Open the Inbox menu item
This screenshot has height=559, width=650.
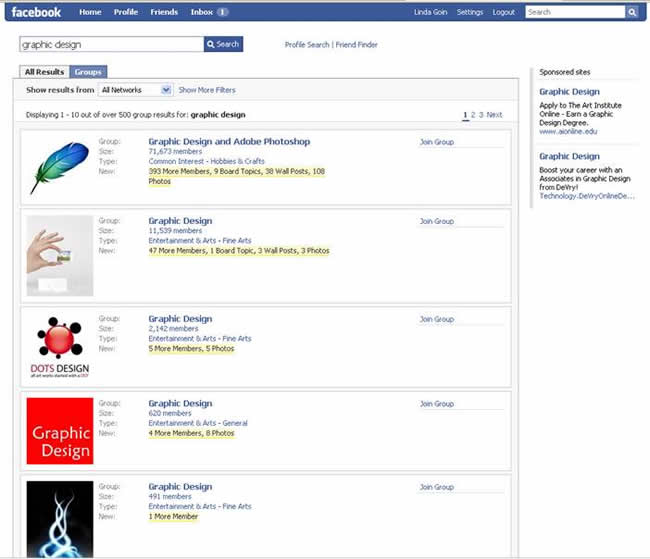click(x=201, y=12)
